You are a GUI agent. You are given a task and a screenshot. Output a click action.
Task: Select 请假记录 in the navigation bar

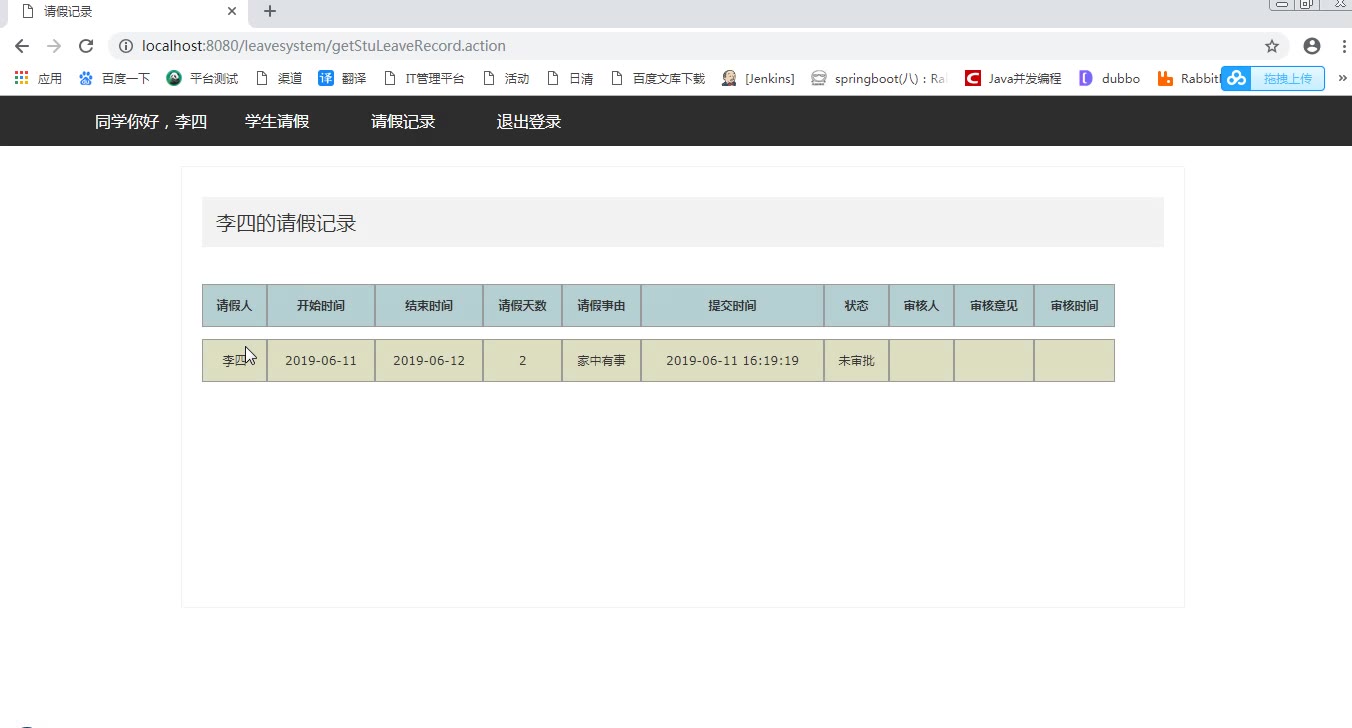403,122
